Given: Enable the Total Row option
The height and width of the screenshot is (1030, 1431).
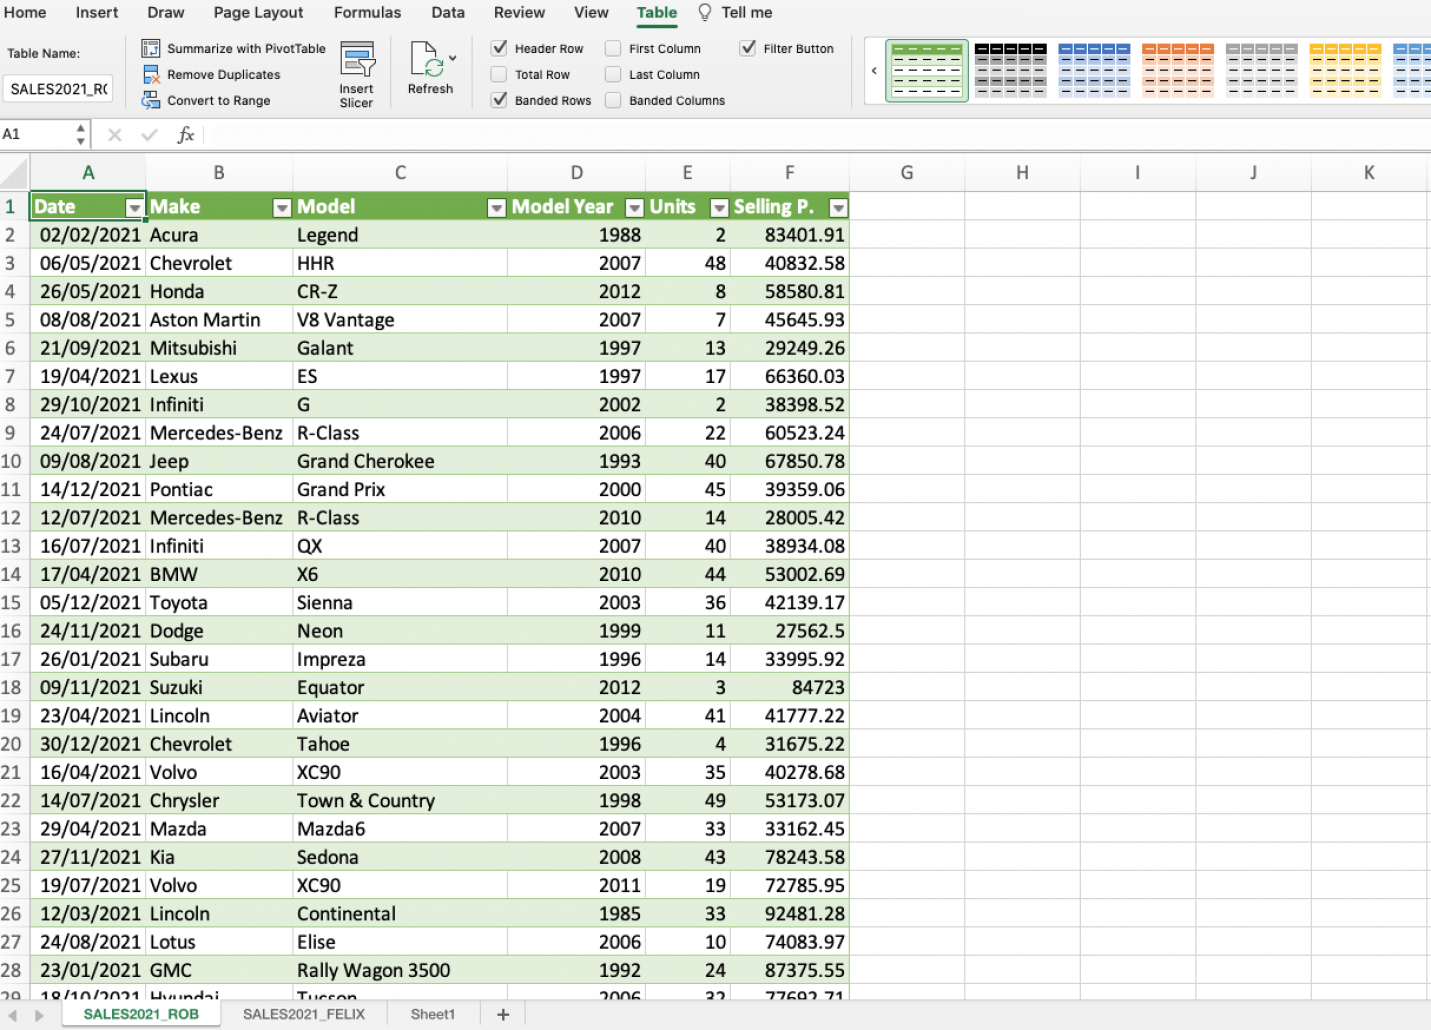Looking at the screenshot, I should 499,74.
